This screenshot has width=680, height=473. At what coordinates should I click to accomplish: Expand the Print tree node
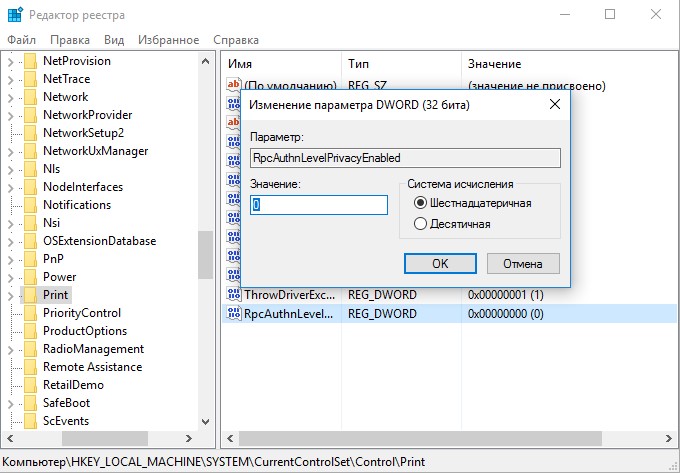coord(11,296)
